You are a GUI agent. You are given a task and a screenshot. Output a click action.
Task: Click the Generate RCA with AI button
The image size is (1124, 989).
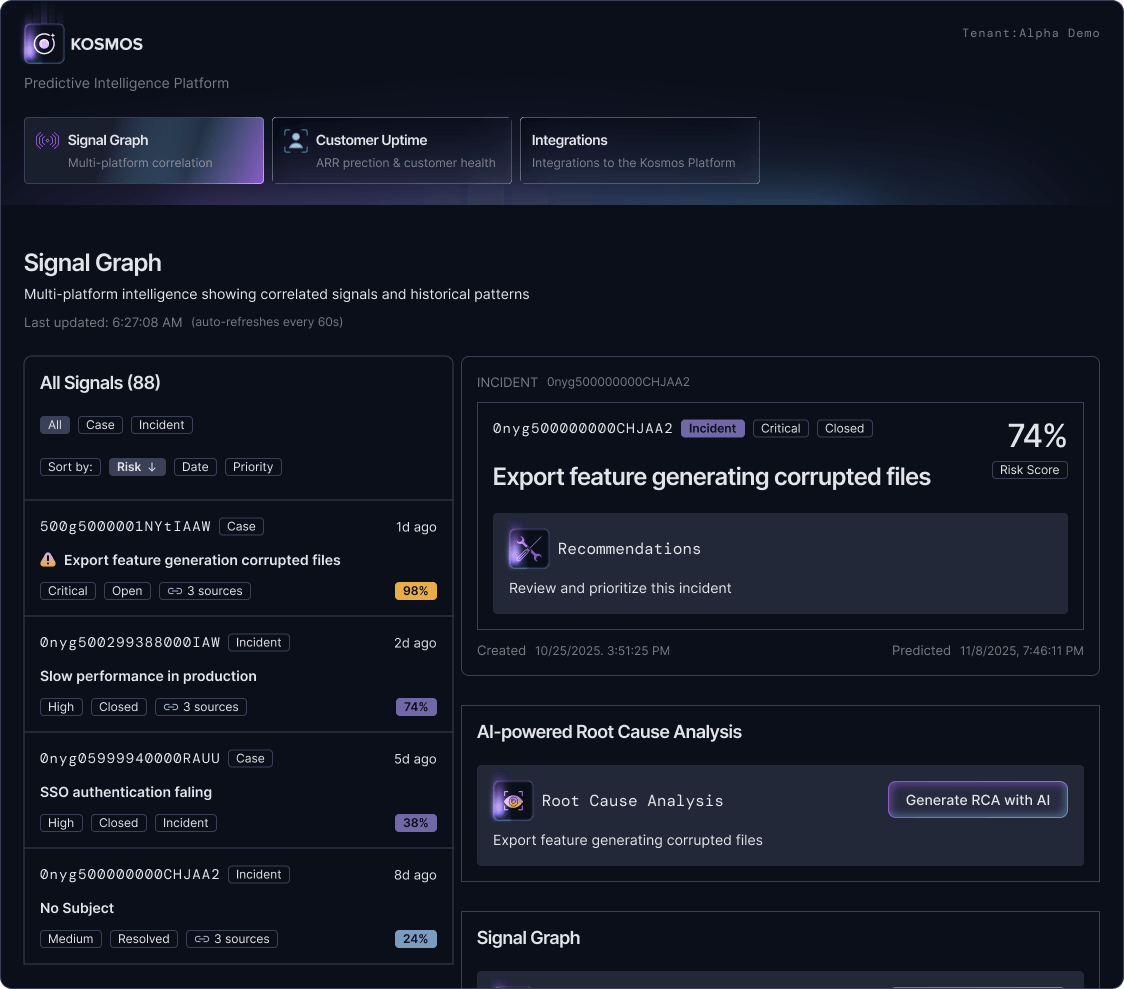point(977,799)
